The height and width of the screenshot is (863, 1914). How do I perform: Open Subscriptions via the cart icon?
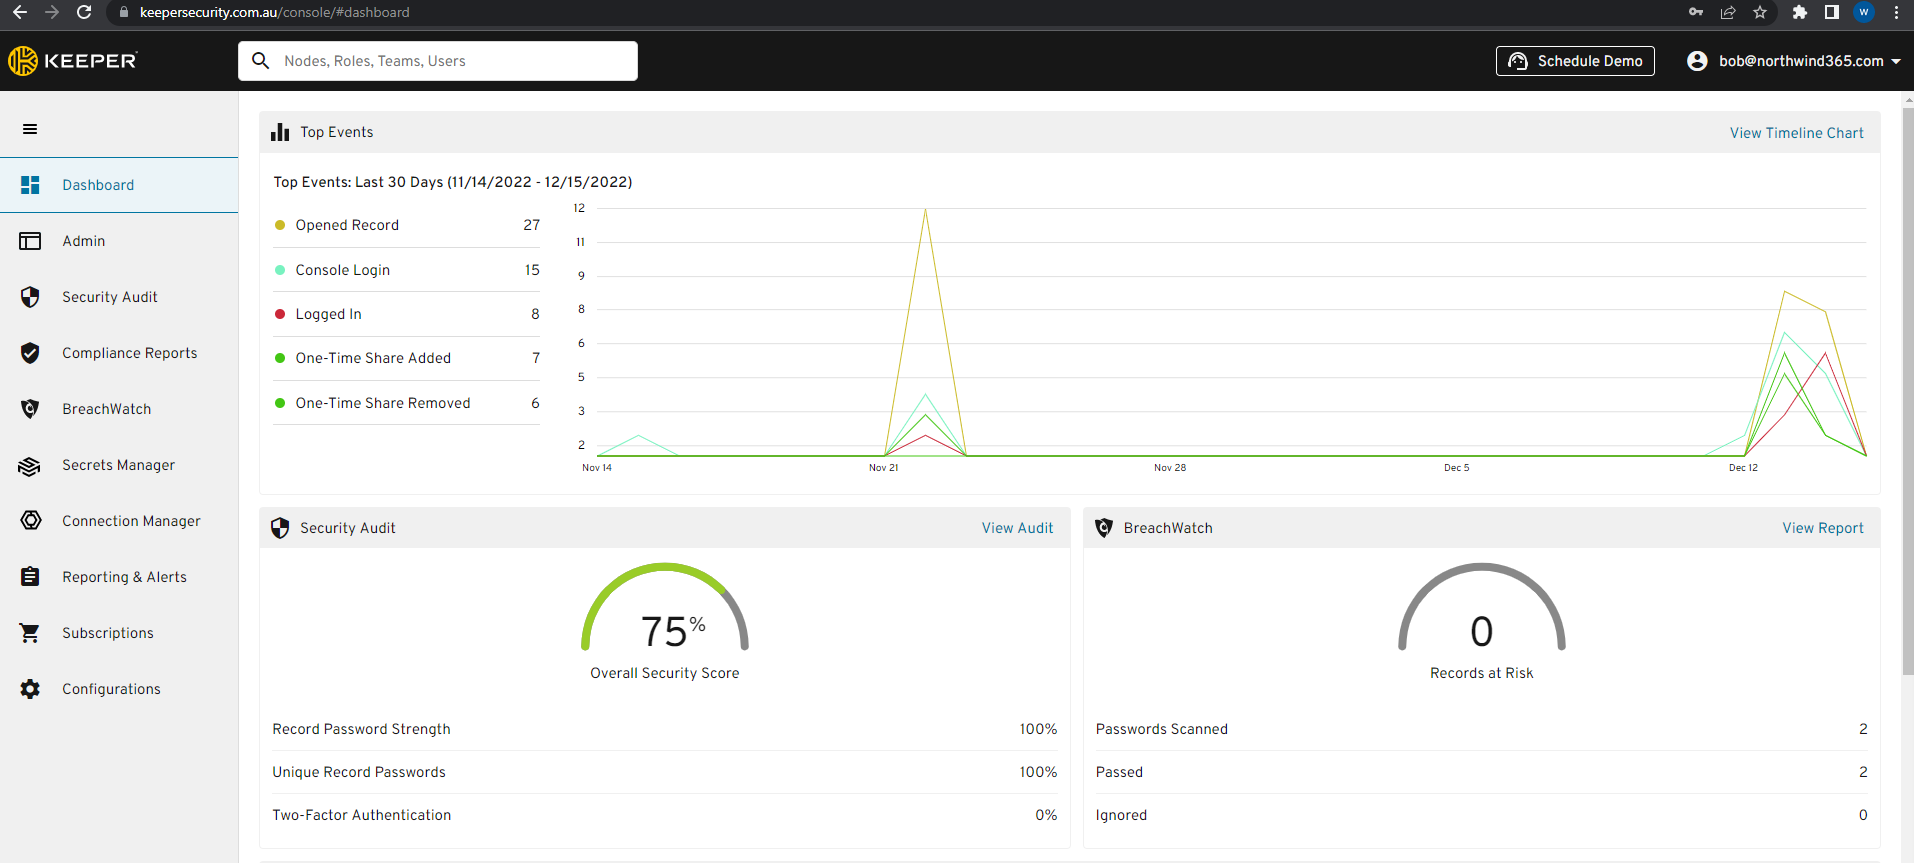(30, 633)
